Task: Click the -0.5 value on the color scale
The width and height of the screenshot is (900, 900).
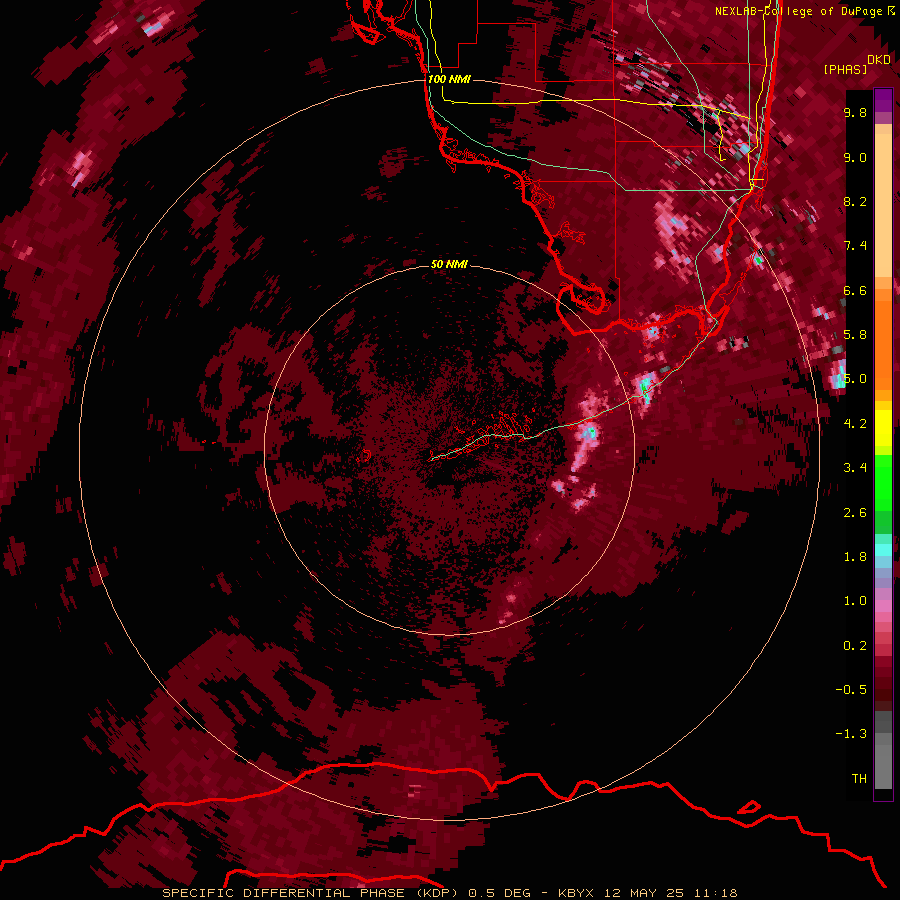Action: click(851, 690)
